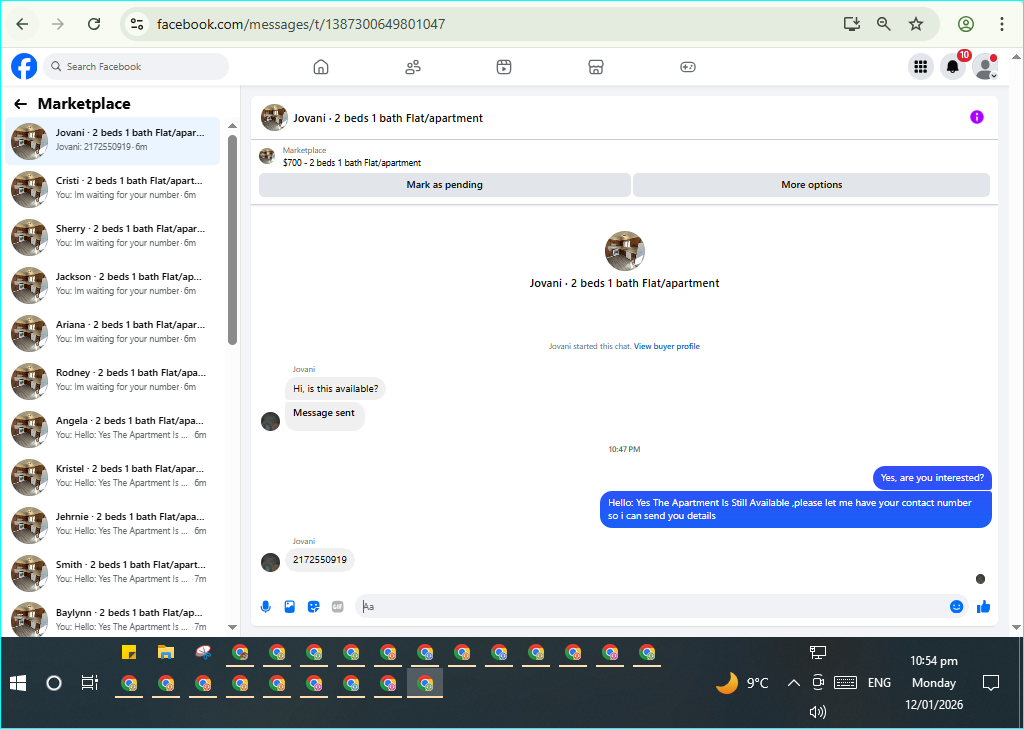Open the sticker picker icon
The height and width of the screenshot is (729, 1024).
tap(313, 607)
